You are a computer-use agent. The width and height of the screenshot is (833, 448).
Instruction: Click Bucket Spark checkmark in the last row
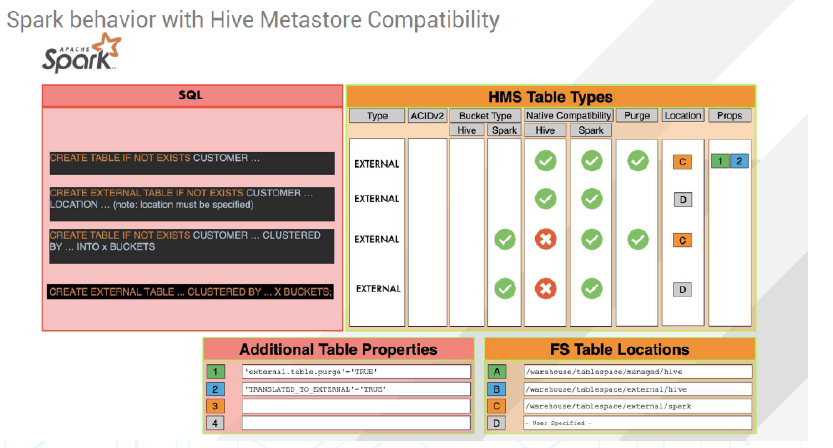pos(505,289)
